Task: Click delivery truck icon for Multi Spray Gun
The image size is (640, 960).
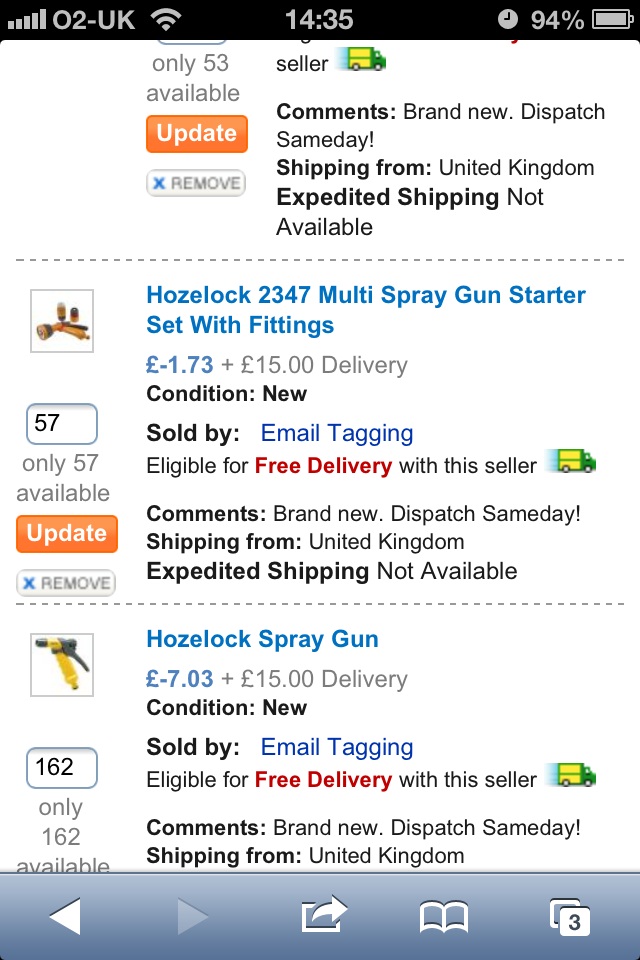Action: (575, 463)
